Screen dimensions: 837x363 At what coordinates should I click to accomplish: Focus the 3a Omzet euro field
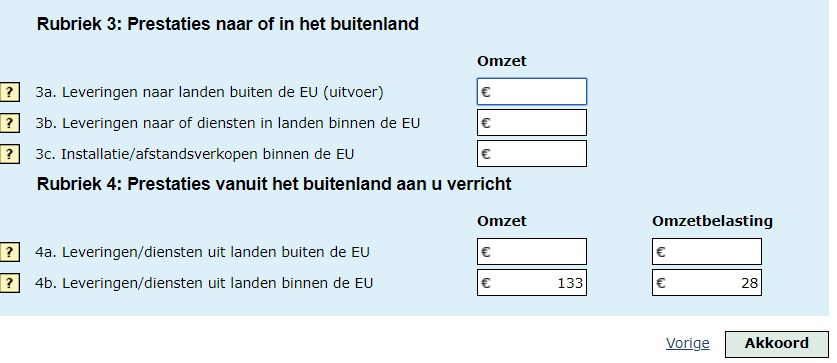(532, 92)
